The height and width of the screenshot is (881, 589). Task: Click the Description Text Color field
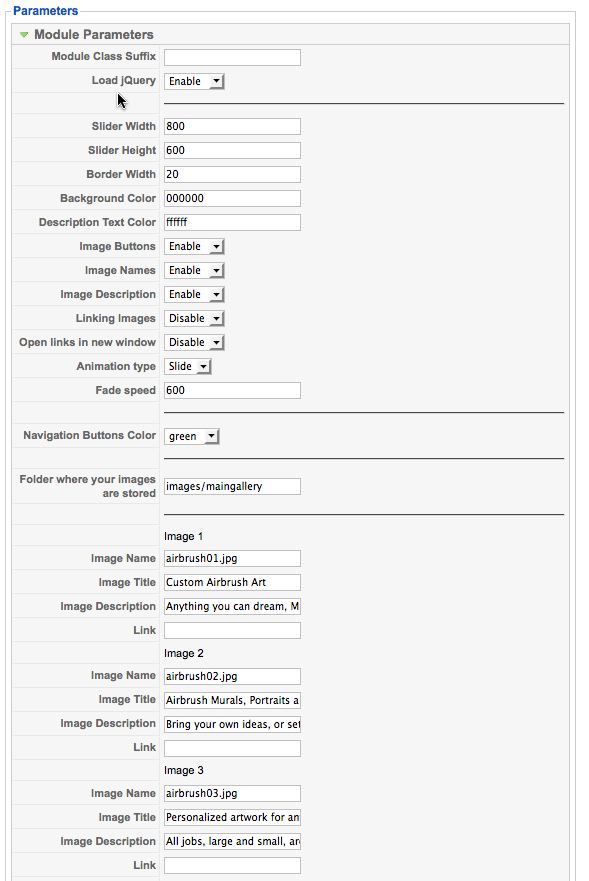tap(232, 222)
